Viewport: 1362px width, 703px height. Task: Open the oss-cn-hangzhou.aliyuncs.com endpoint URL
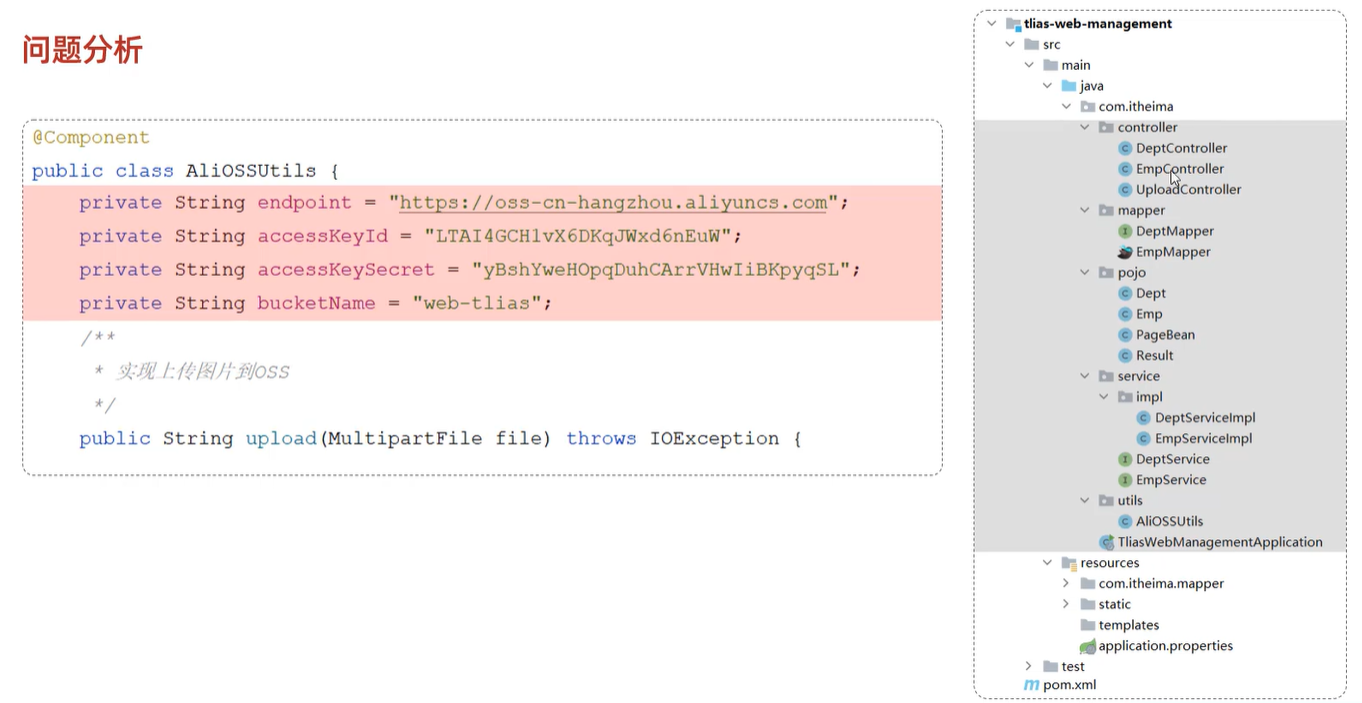tap(613, 203)
